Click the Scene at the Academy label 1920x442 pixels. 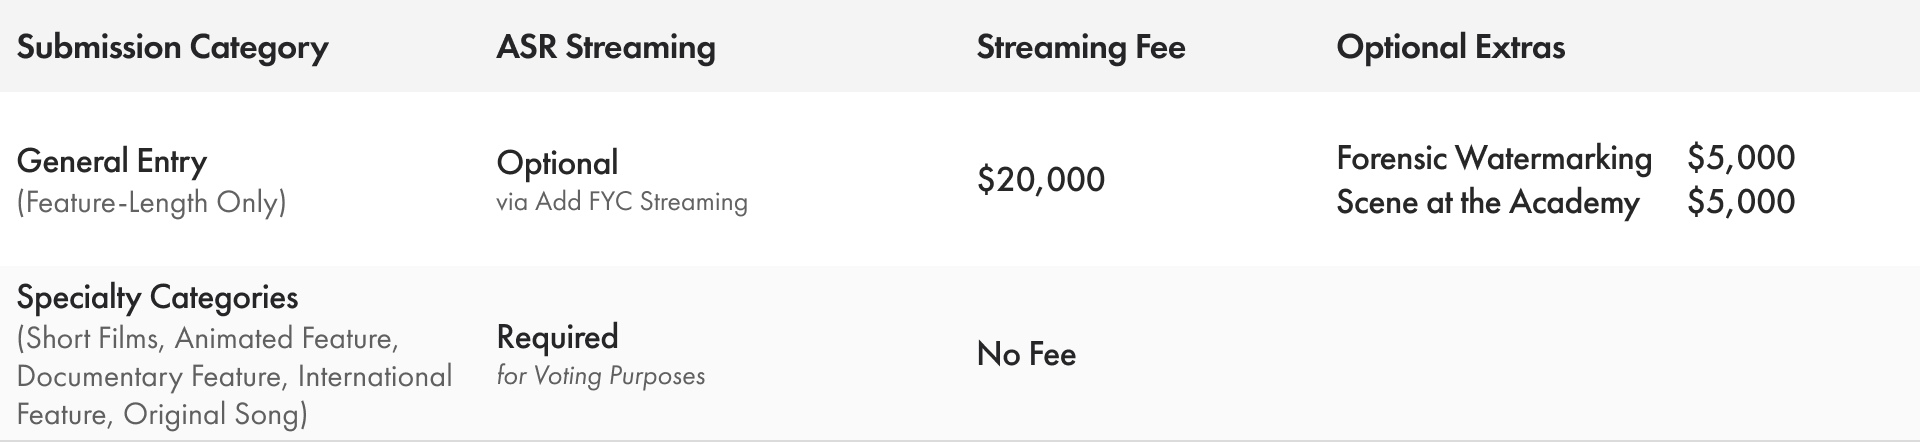1488,202
